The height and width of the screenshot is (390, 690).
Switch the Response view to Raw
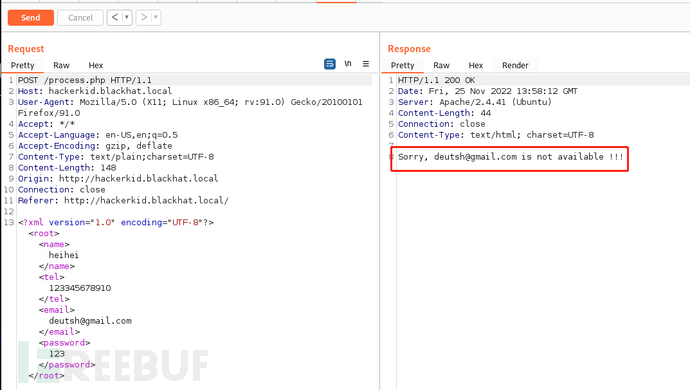[x=441, y=65]
